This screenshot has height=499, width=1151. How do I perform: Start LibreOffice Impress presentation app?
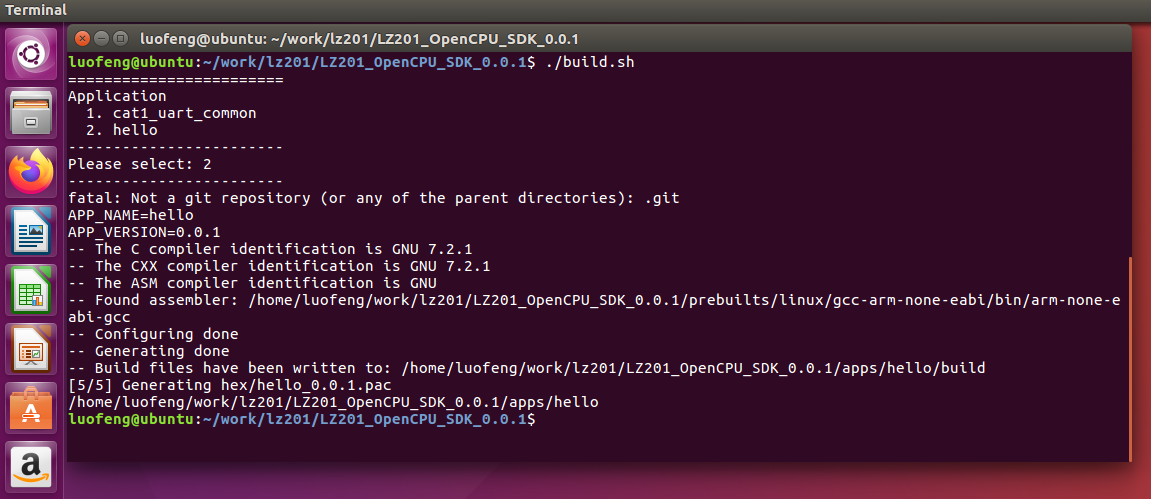(x=32, y=348)
